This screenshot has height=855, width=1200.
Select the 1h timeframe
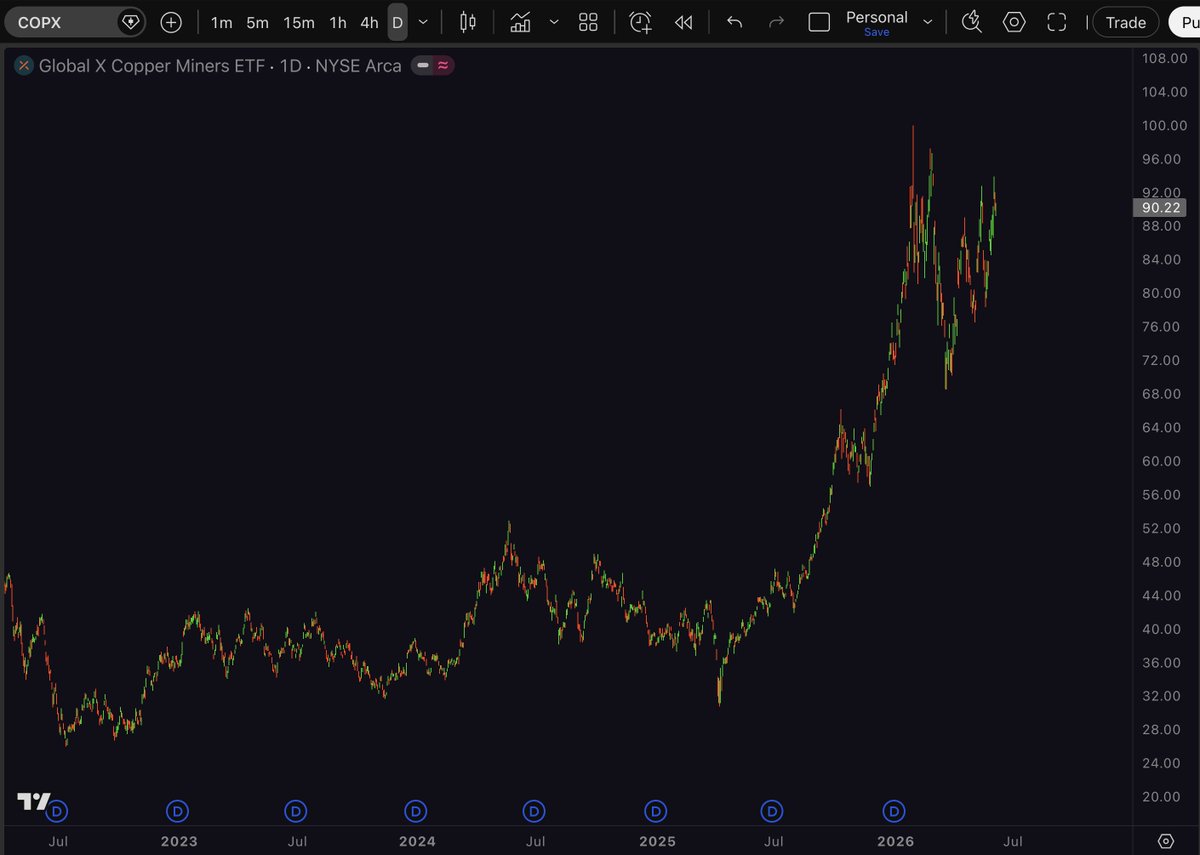pyautogui.click(x=338, y=22)
